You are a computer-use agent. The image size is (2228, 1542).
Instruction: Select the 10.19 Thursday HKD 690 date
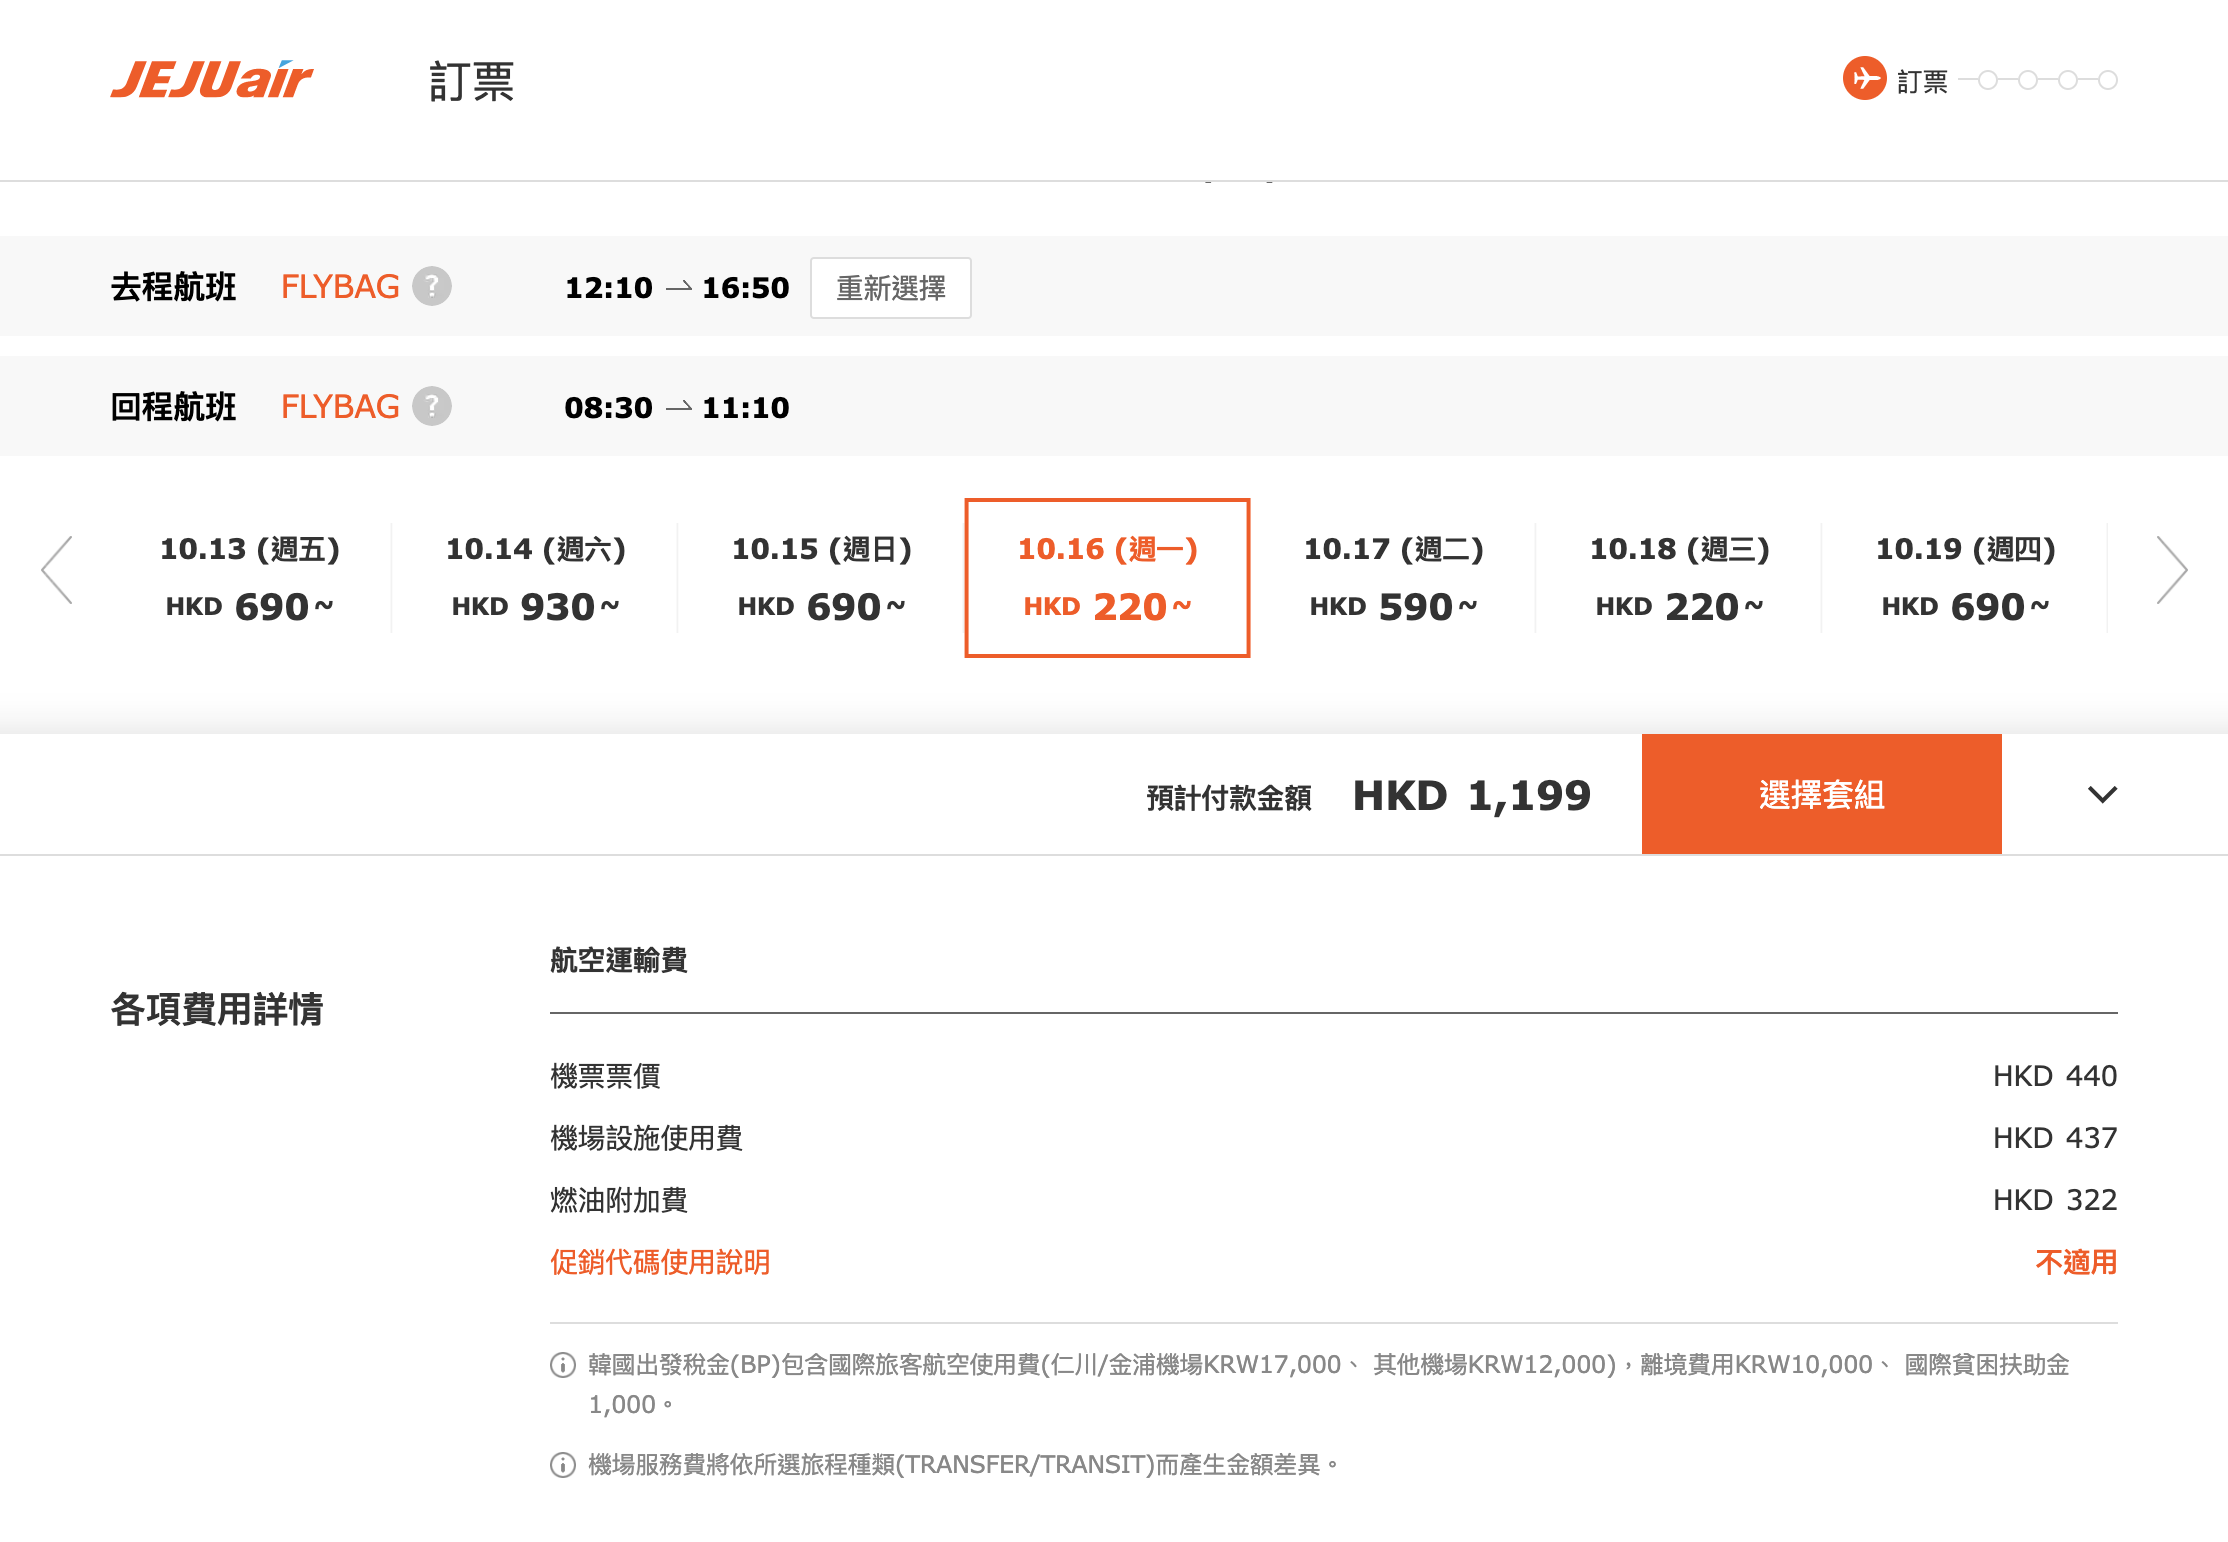[x=1966, y=578]
